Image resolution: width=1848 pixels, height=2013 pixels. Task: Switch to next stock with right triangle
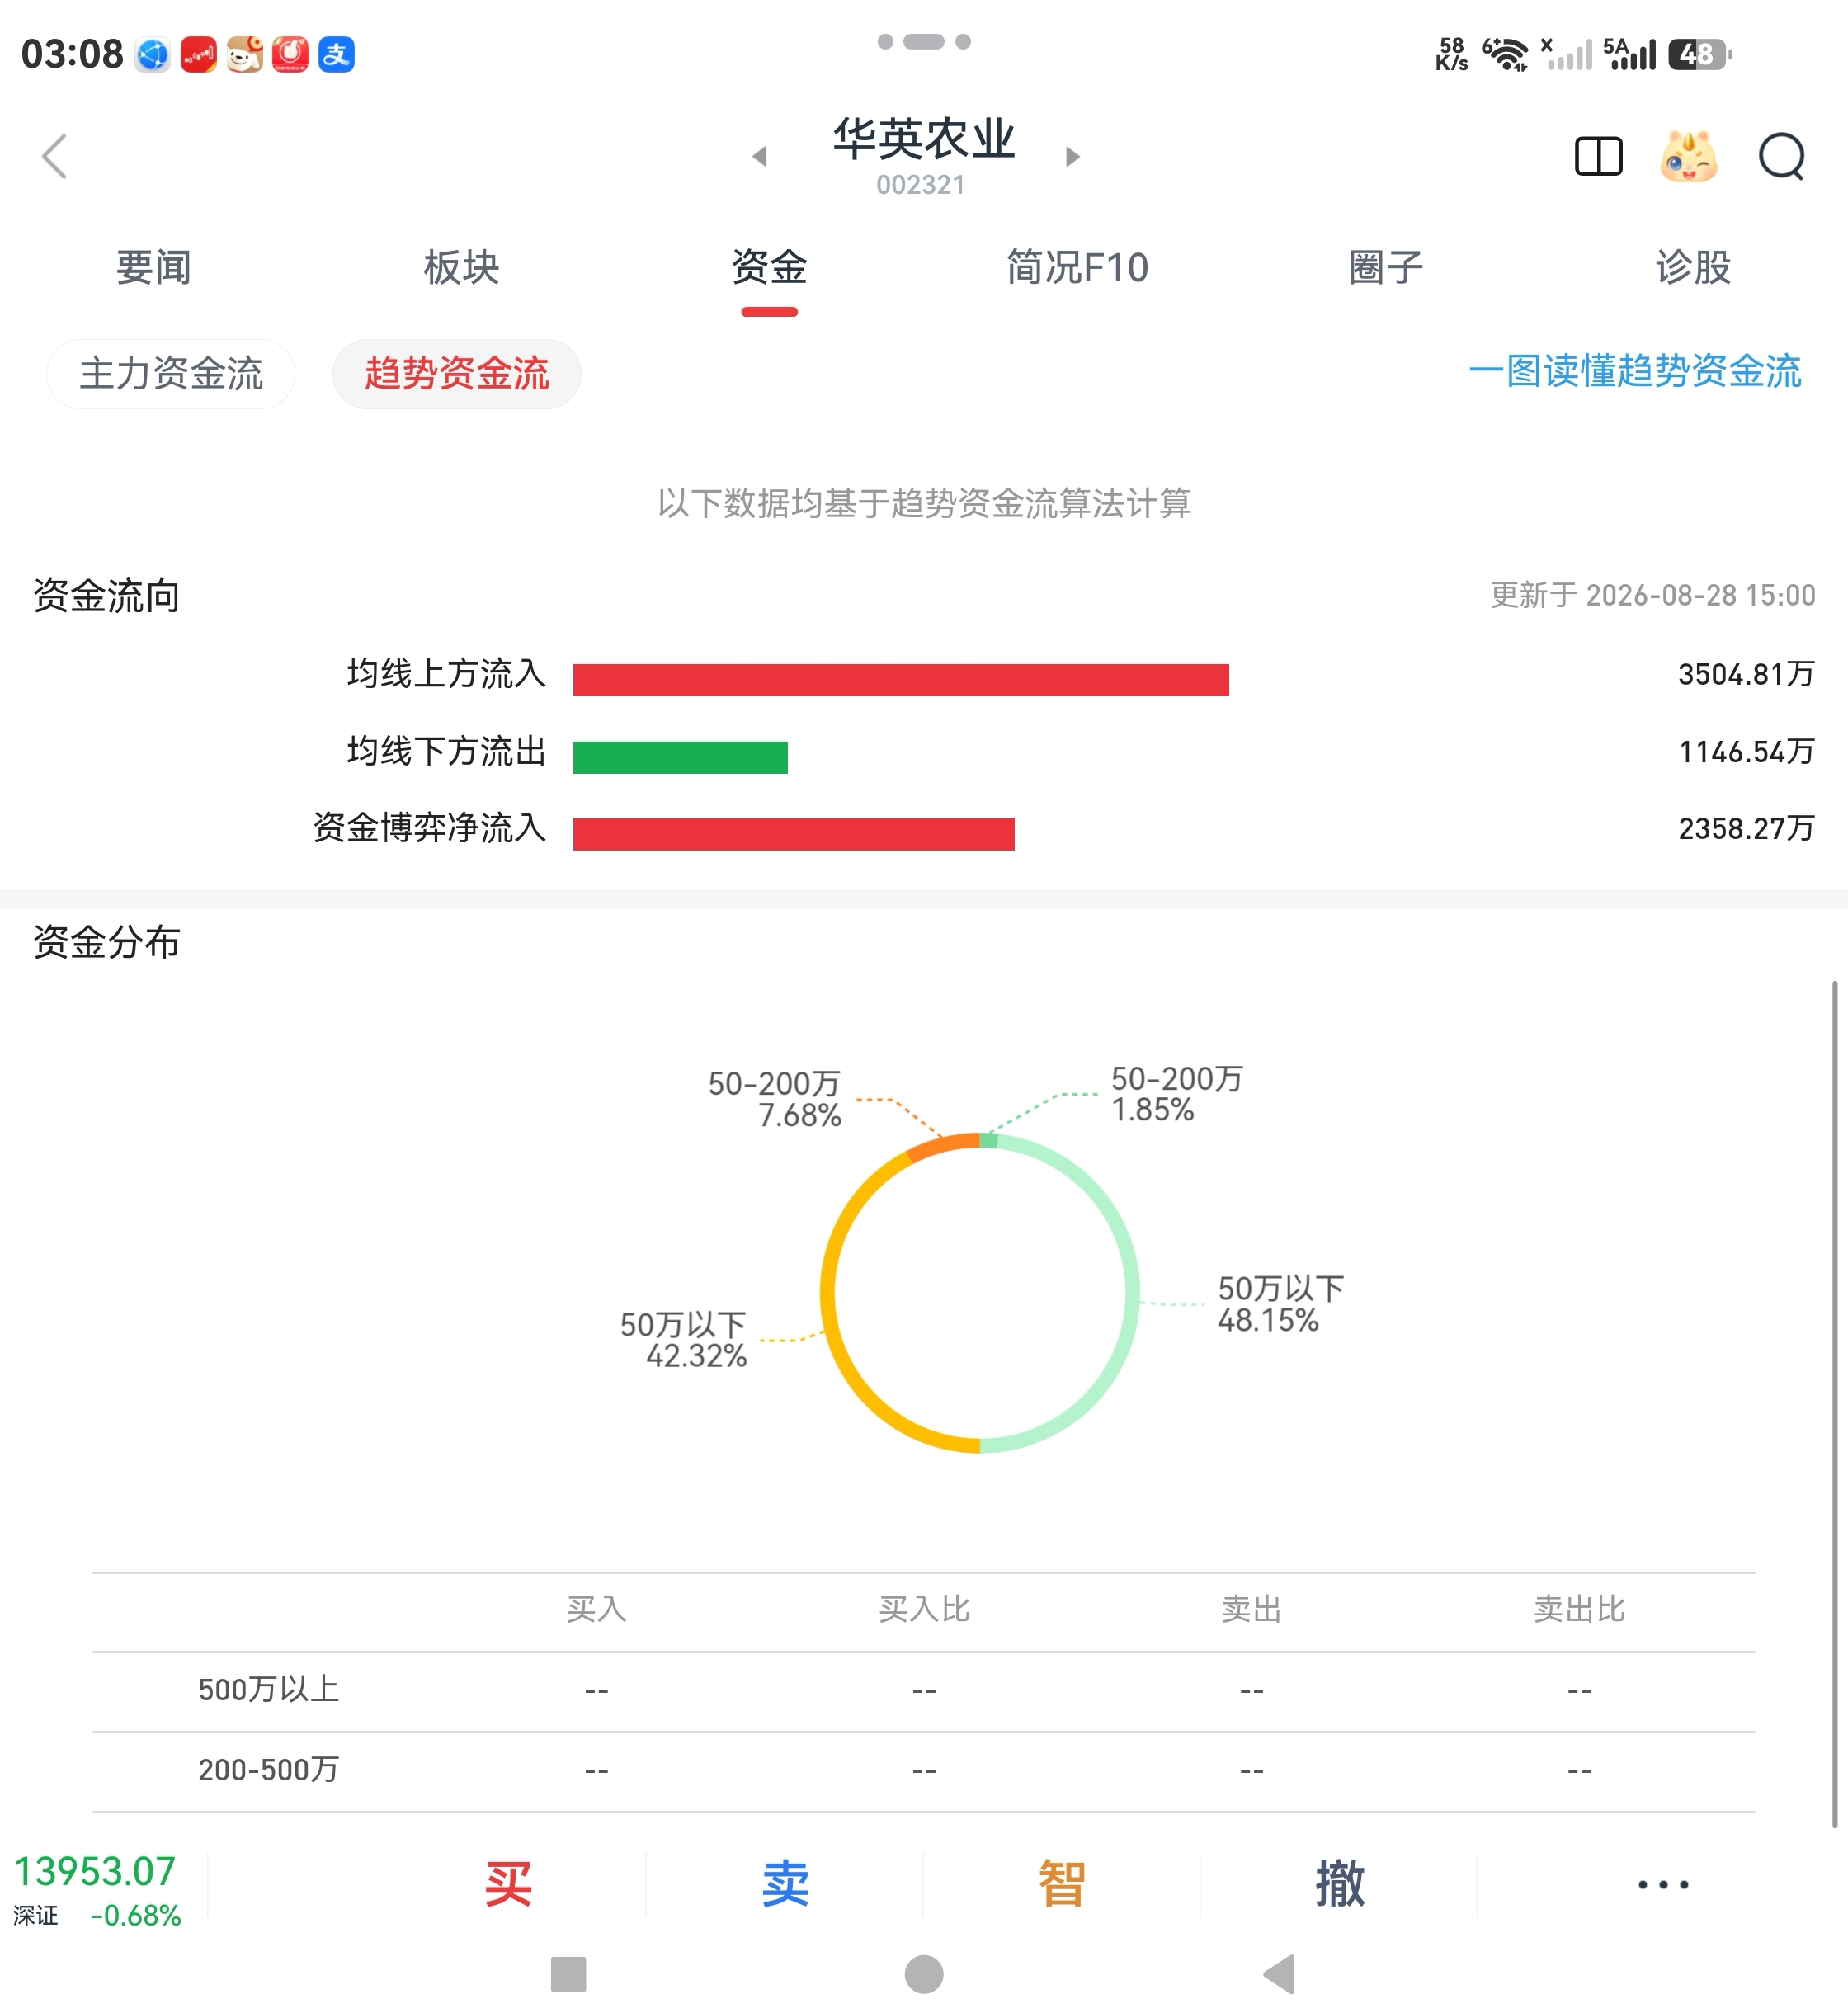tap(1072, 156)
